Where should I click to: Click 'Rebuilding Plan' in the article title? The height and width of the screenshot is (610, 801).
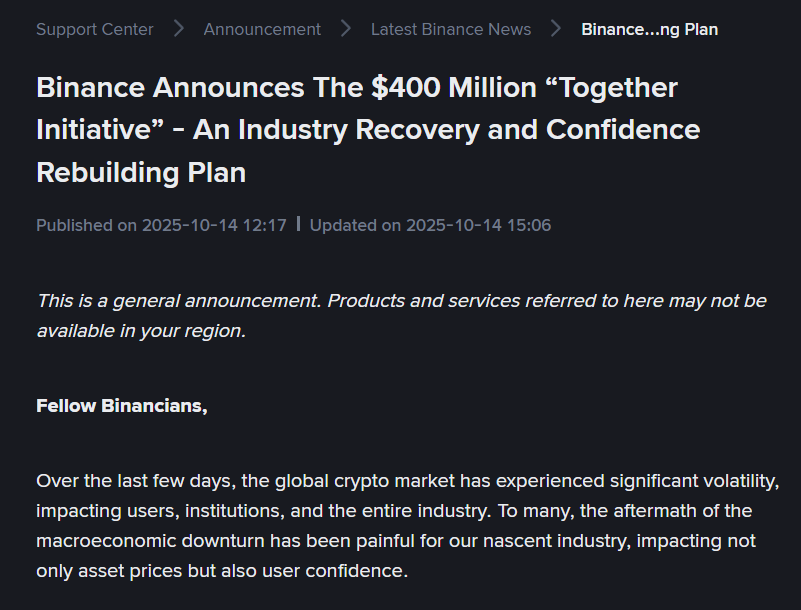[141, 172]
